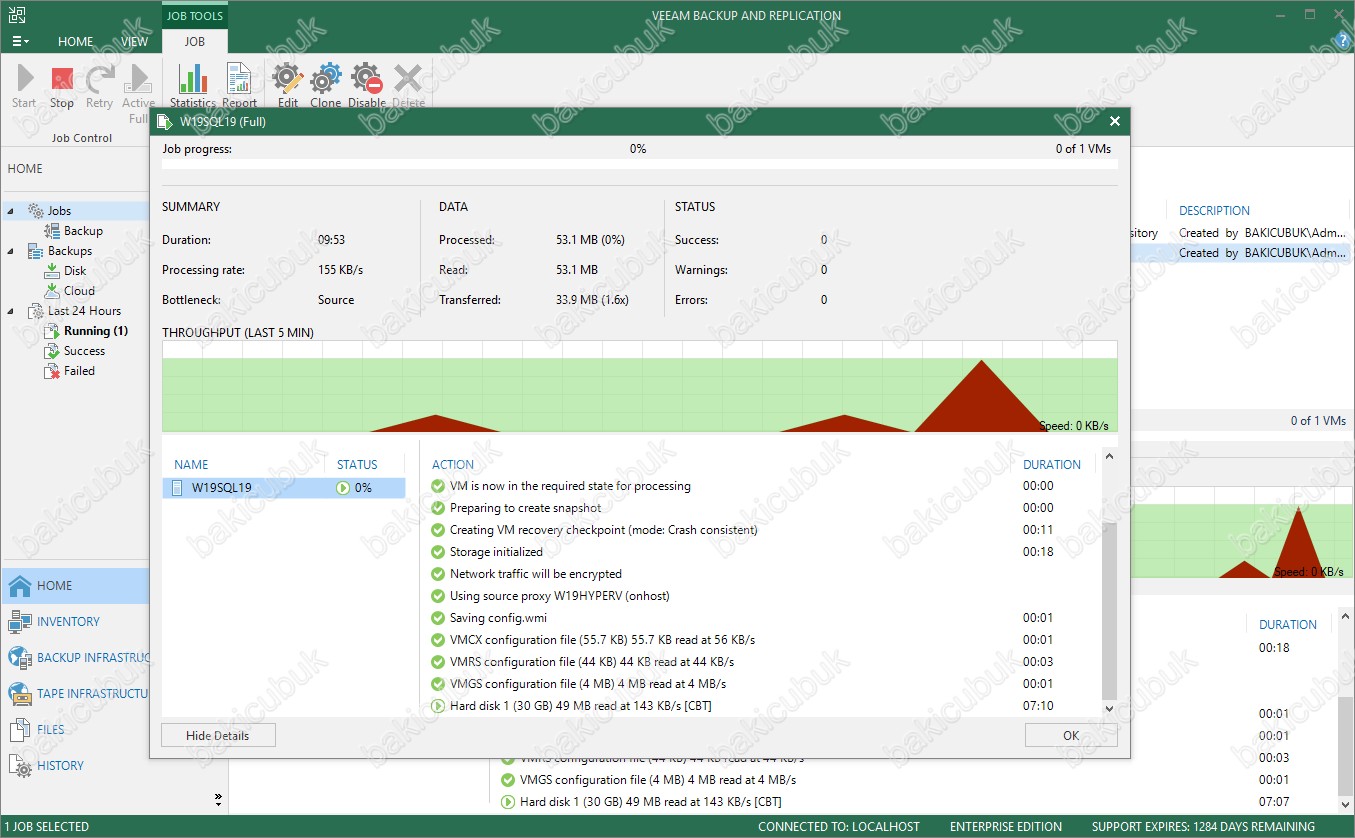1355x838 pixels.
Task: Select Disk under Backups
Action: [x=75, y=271]
